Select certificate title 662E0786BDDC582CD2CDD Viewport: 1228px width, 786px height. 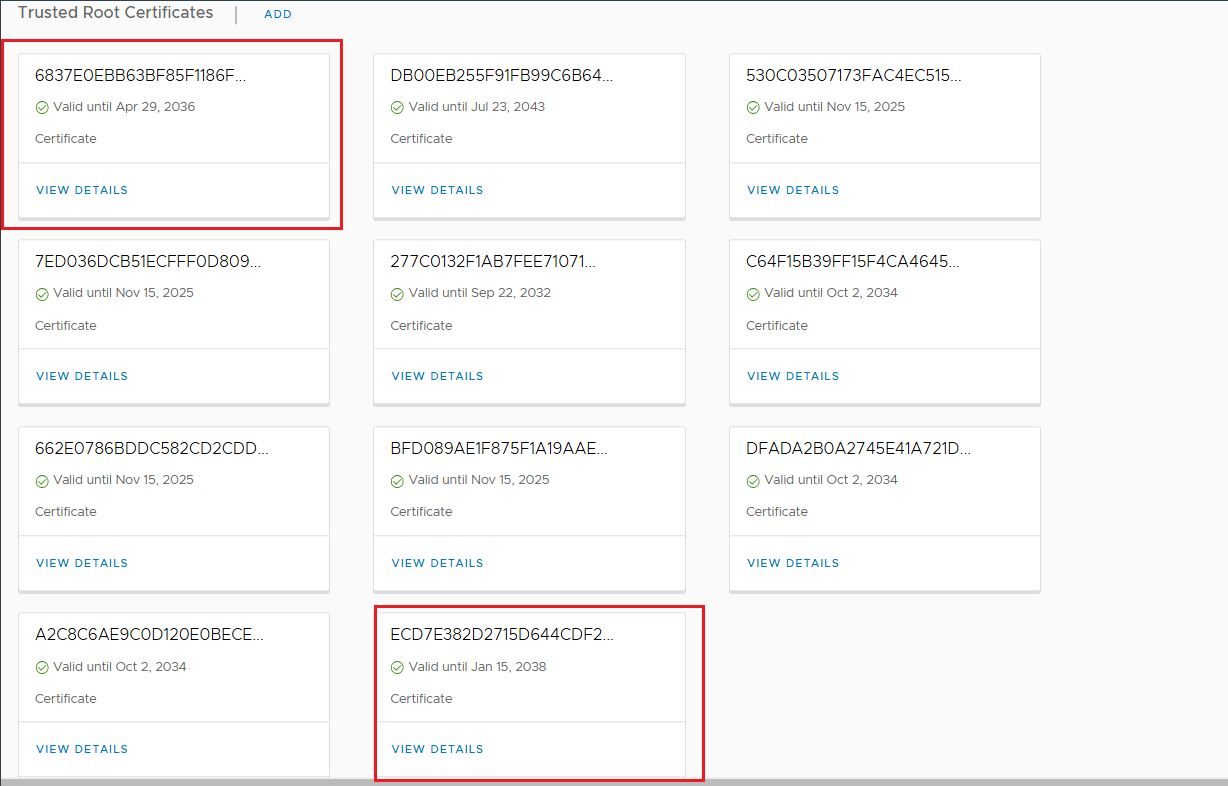[x=152, y=448]
